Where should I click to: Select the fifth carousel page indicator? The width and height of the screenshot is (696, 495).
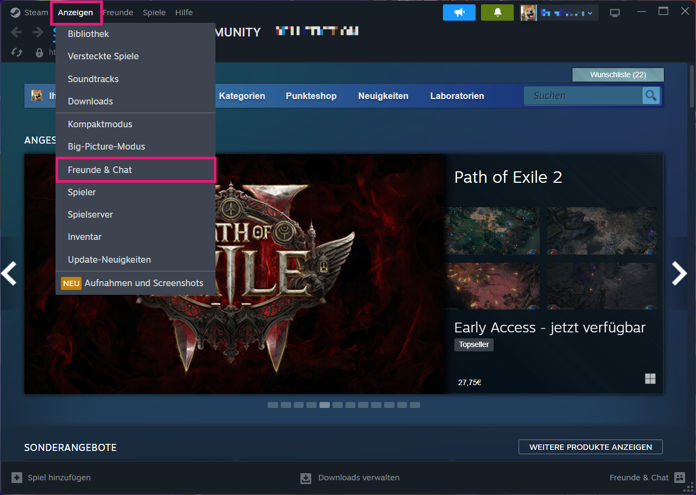324,405
